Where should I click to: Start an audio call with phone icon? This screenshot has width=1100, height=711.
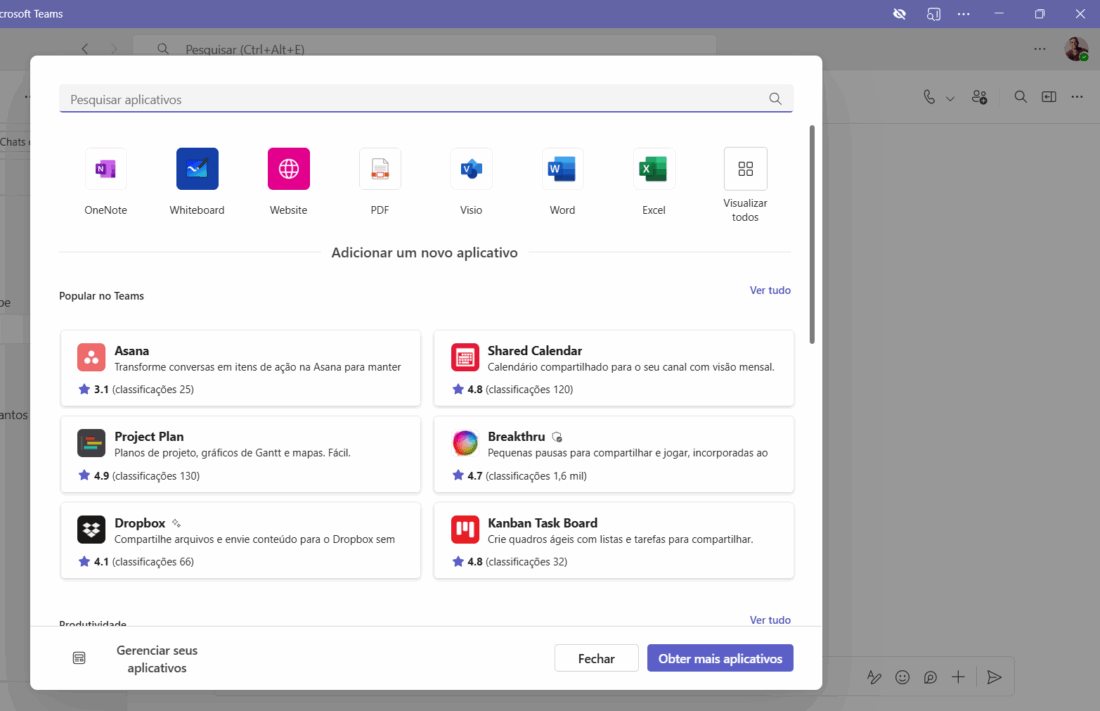click(x=929, y=97)
